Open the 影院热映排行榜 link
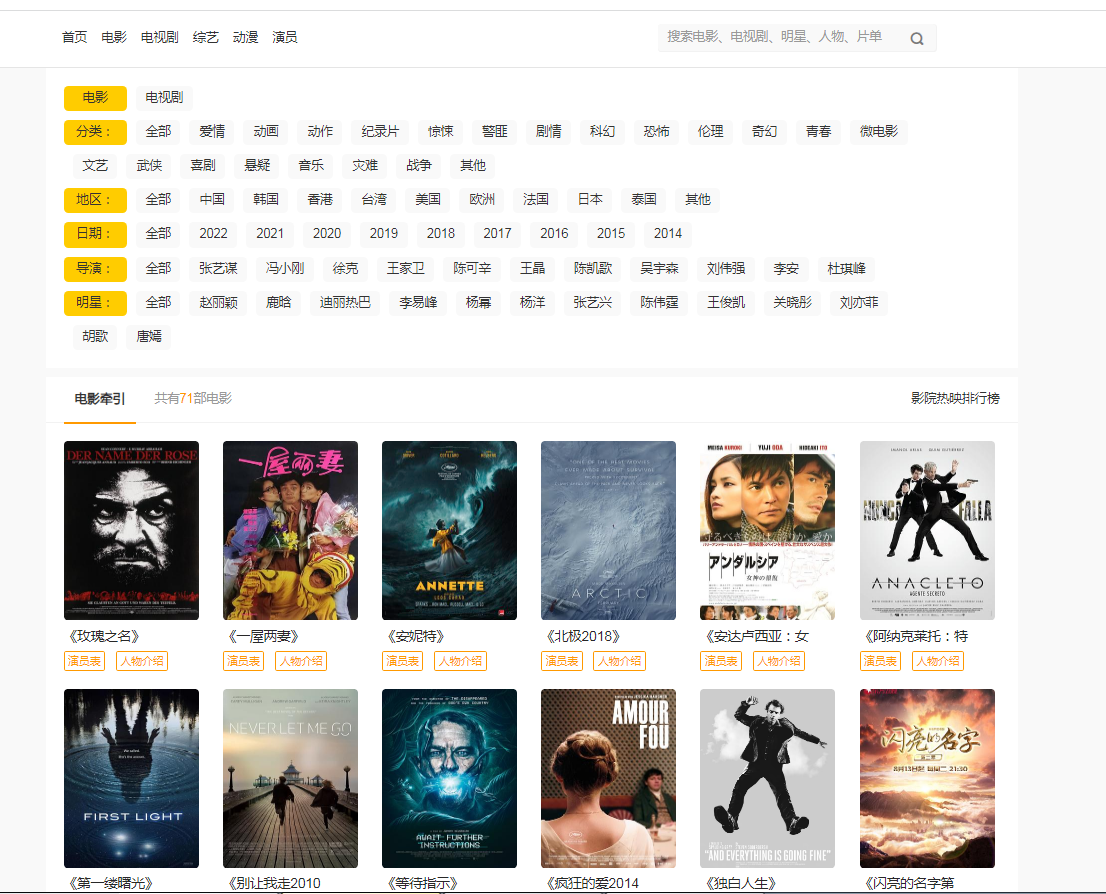Image resolution: width=1106 pixels, height=894 pixels. pyautogui.click(x=954, y=399)
